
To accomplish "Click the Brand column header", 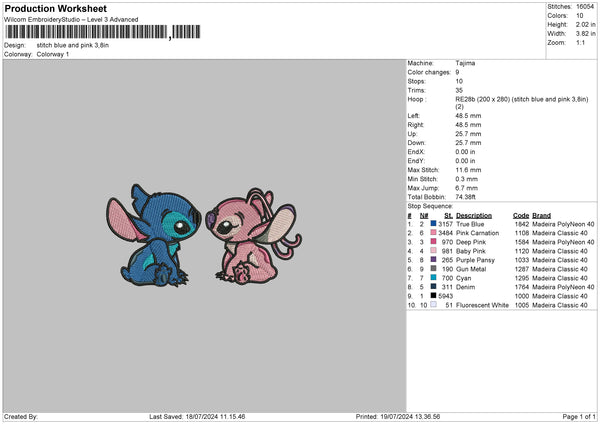I will [x=541, y=215].
